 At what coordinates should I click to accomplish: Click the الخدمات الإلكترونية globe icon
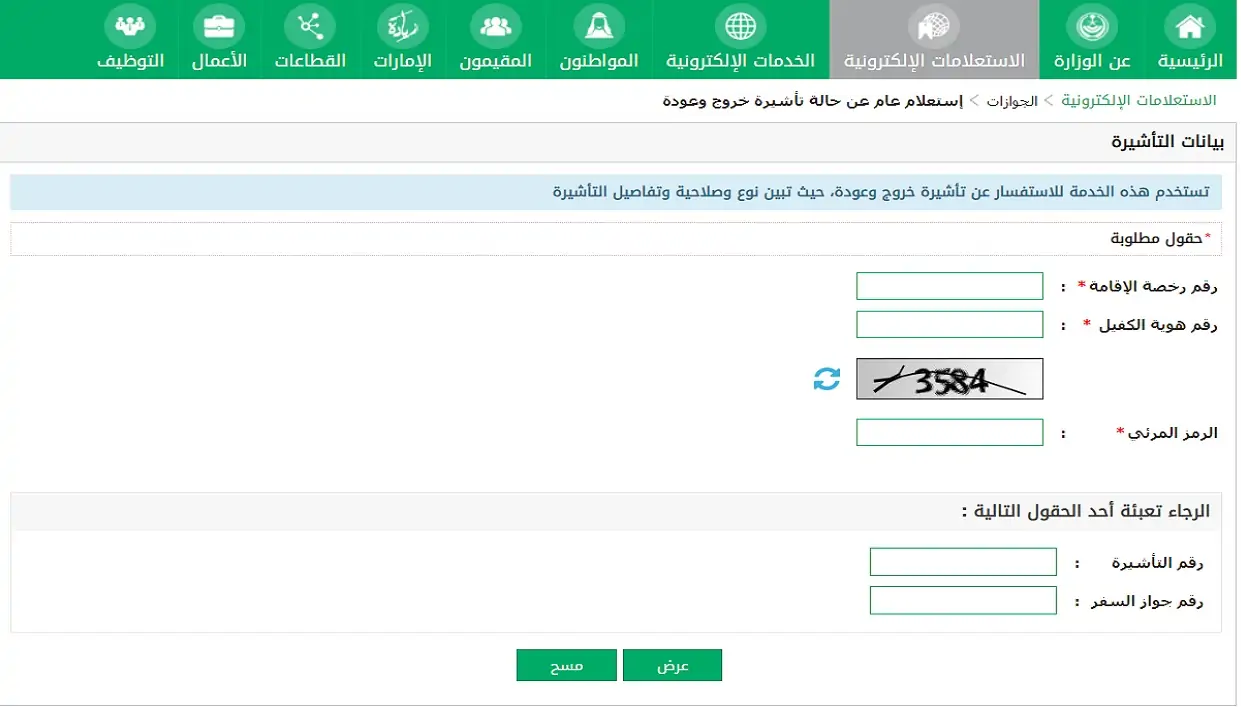pos(738,26)
